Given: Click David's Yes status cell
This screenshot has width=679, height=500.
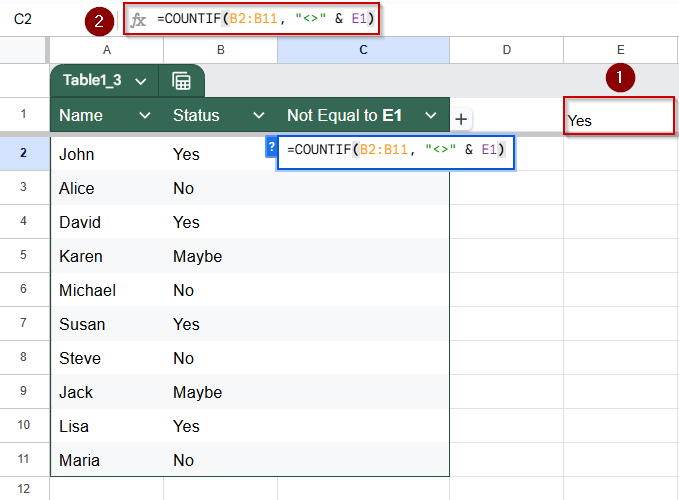Looking at the screenshot, I should tap(221, 222).
